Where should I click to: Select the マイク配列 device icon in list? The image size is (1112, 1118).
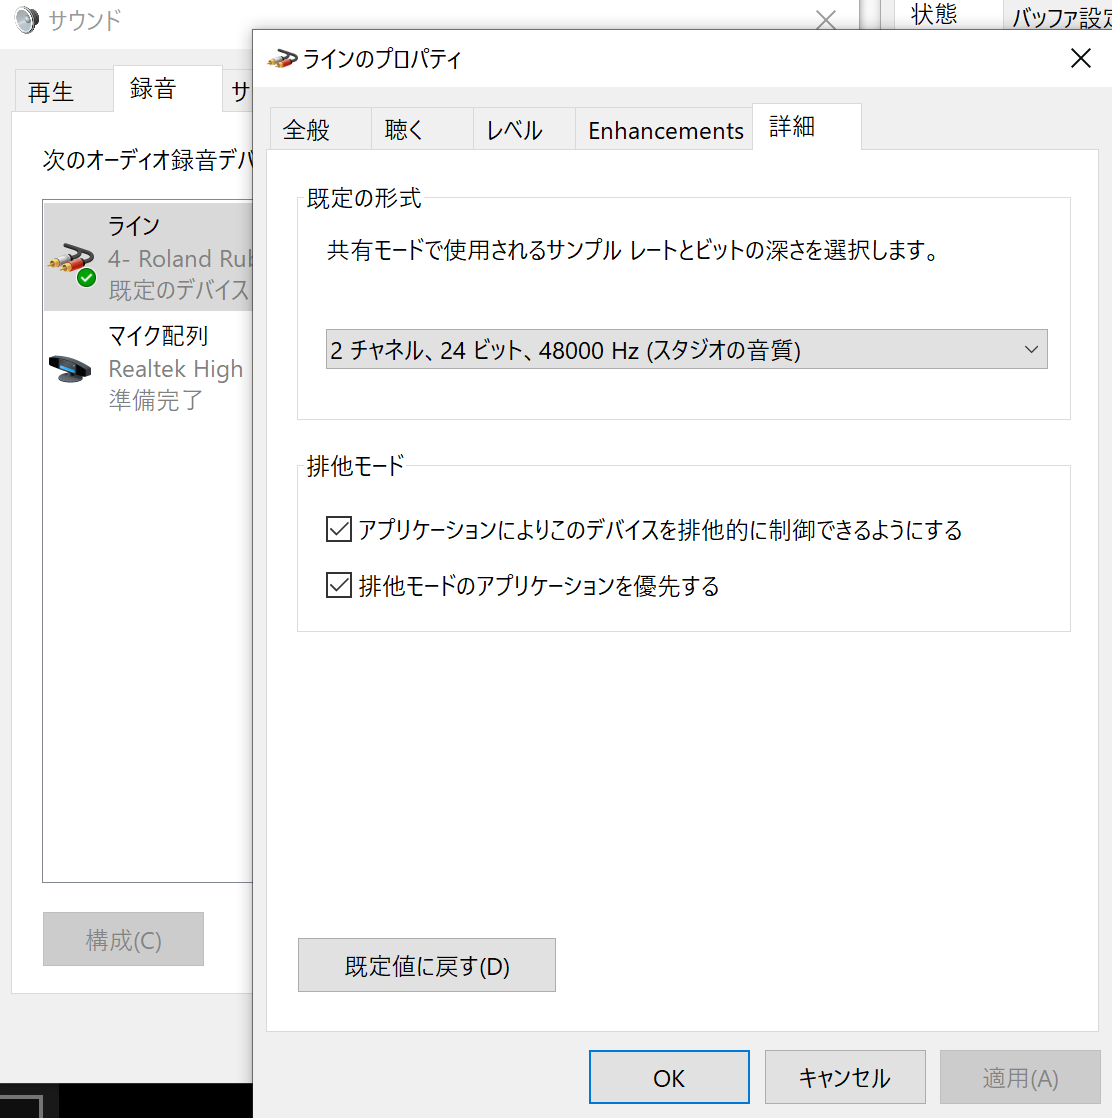click(70, 369)
